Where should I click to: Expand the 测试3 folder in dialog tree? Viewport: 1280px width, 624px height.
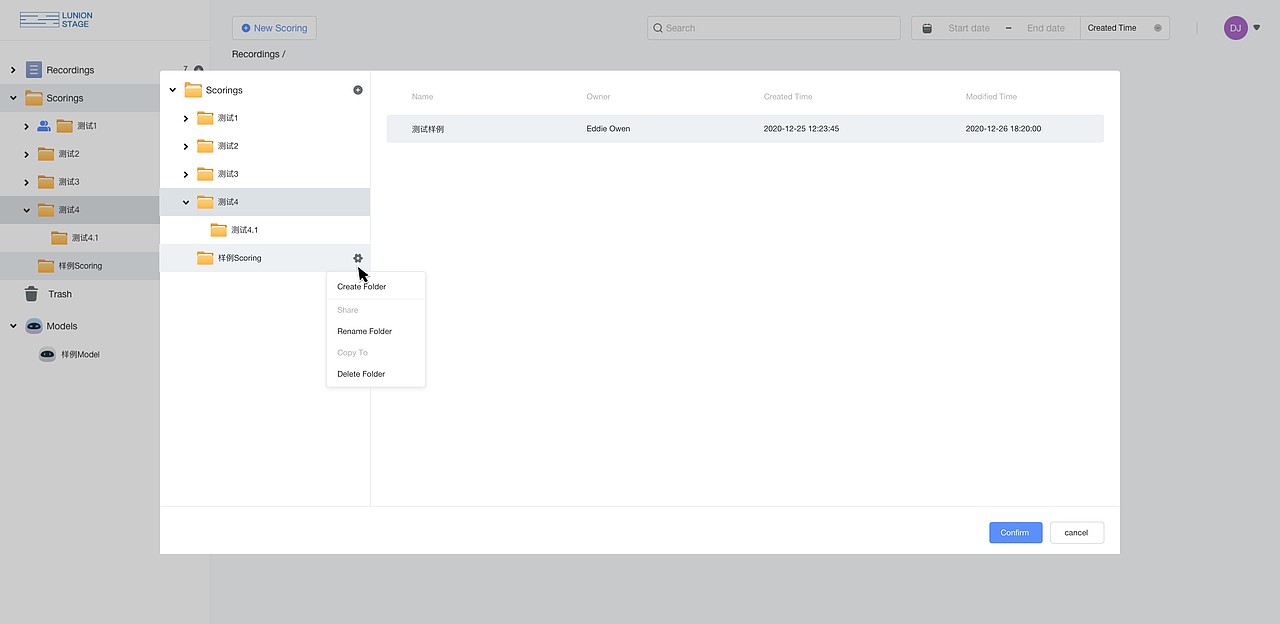pos(185,174)
